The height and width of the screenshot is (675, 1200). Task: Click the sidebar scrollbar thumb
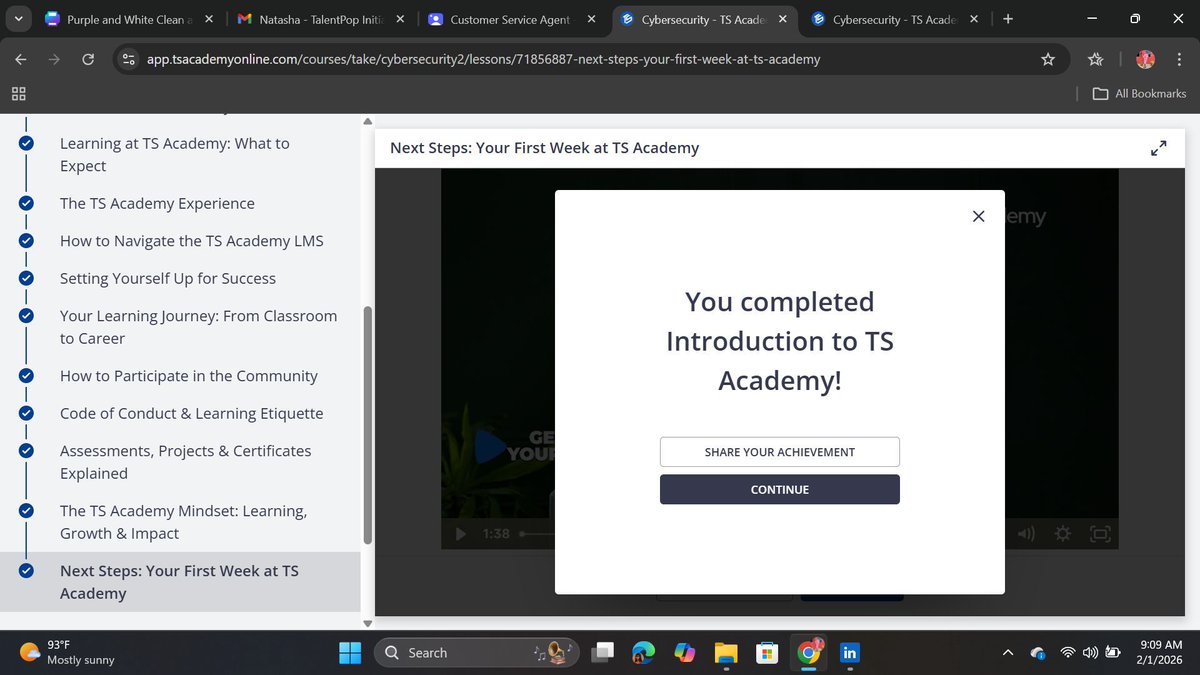367,425
